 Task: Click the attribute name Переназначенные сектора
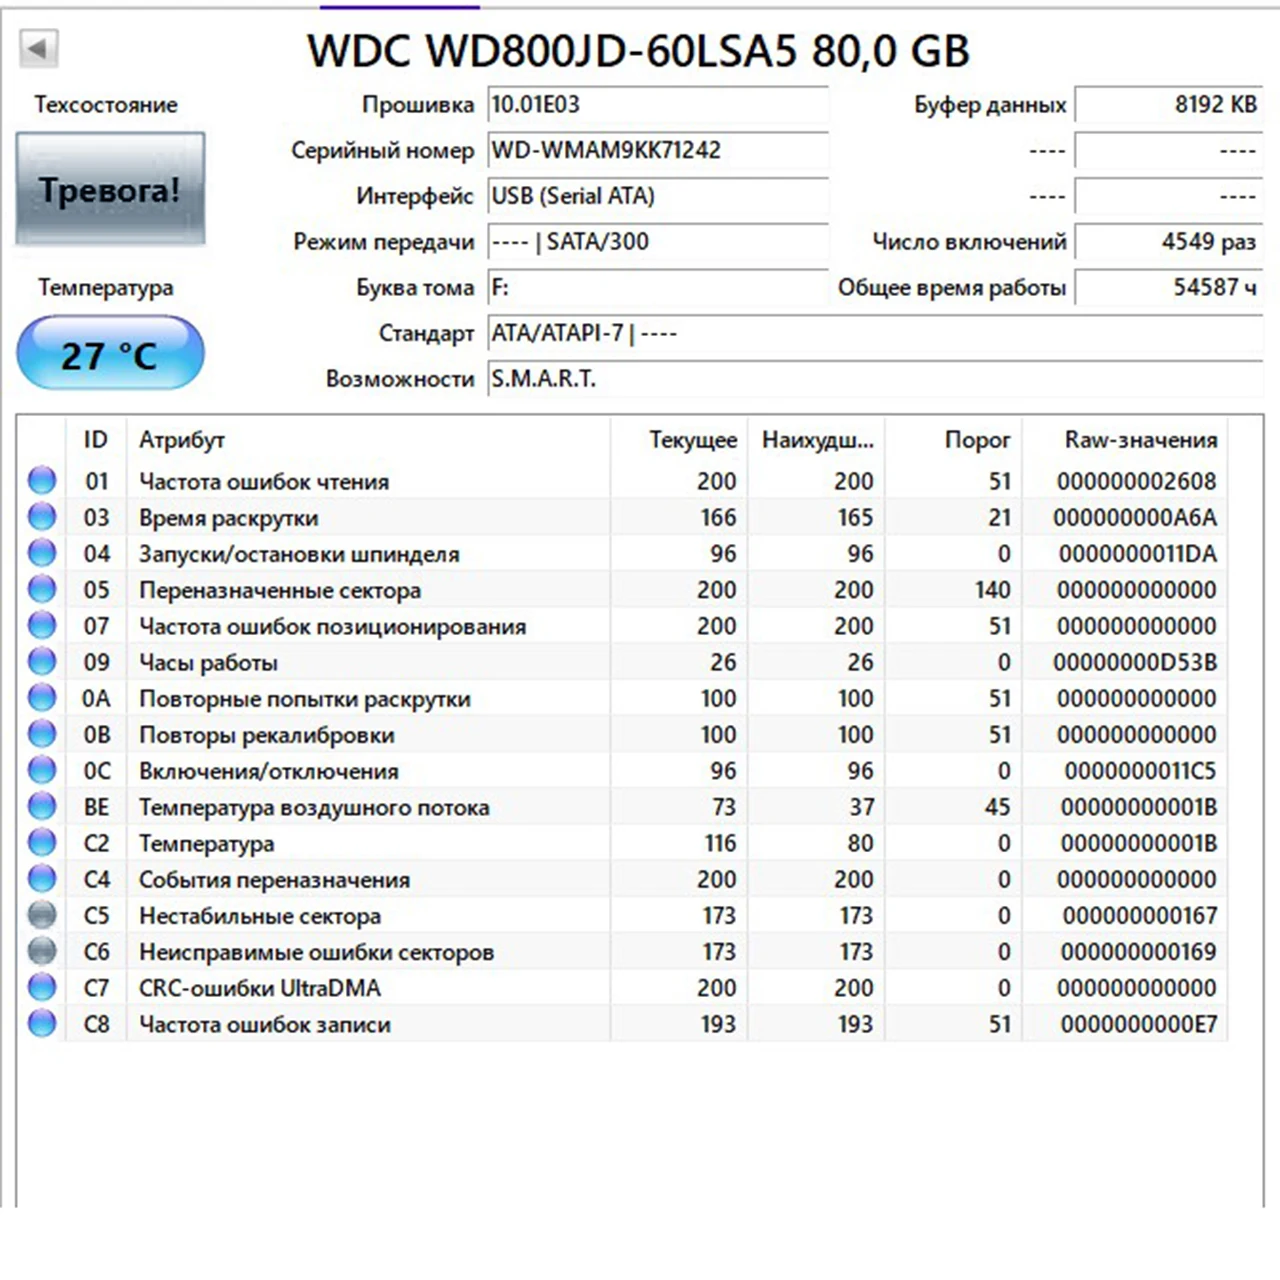coord(280,590)
